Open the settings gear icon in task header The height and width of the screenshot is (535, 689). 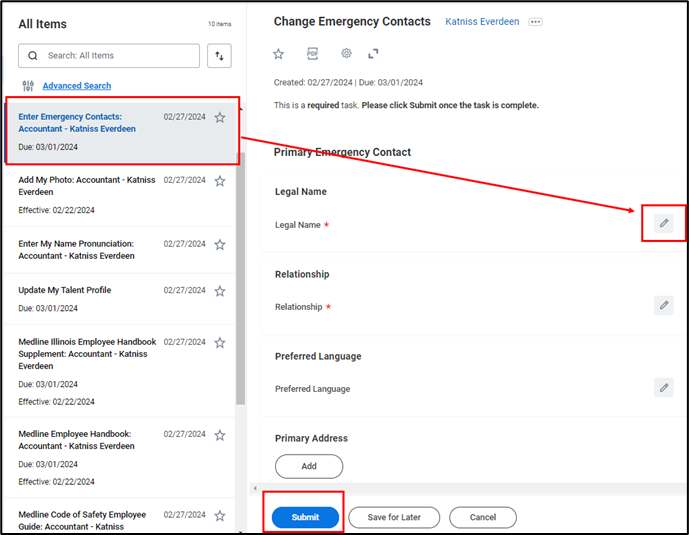[x=346, y=54]
